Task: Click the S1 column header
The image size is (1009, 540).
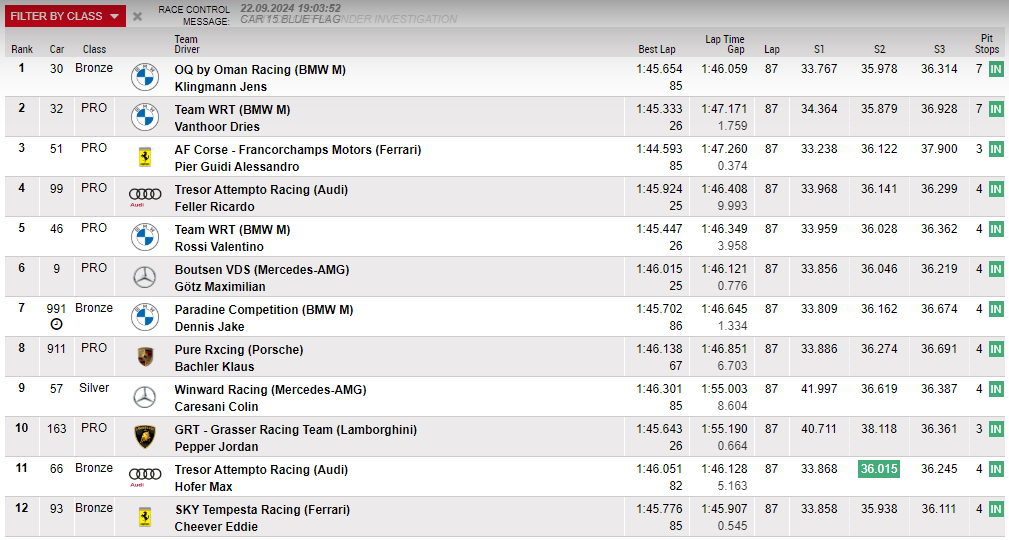Action: pos(819,49)
